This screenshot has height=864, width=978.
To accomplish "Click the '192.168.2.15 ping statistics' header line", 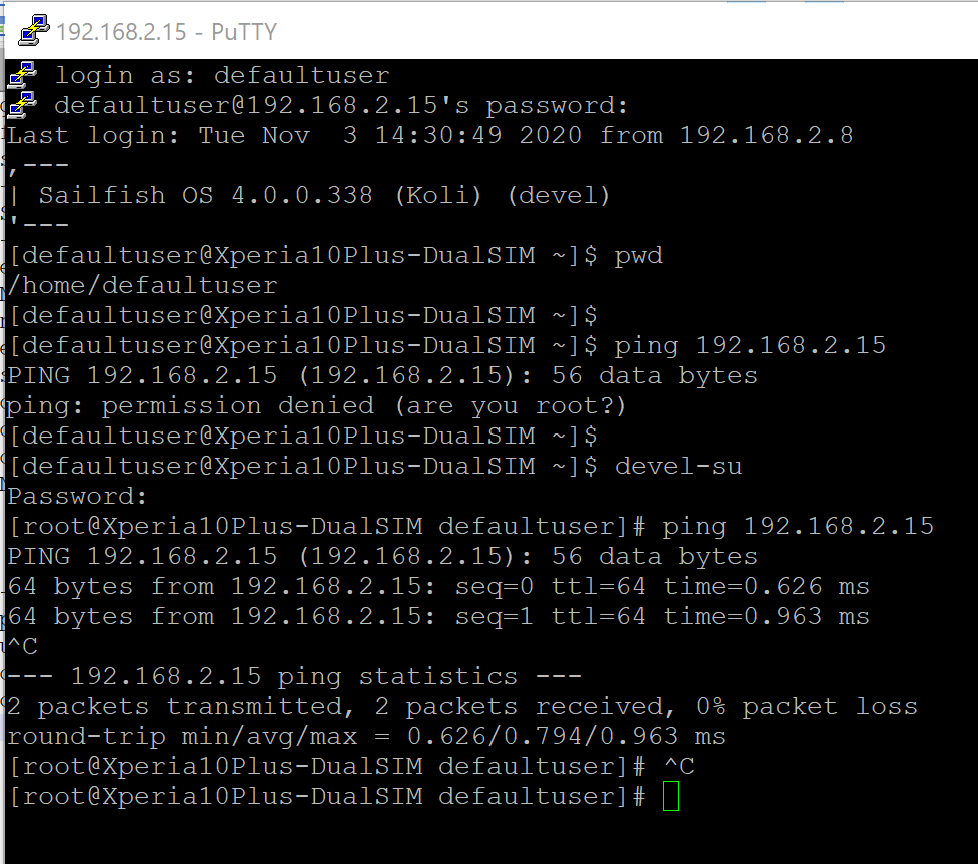I will pyautogui.click(x=294, y=676).
